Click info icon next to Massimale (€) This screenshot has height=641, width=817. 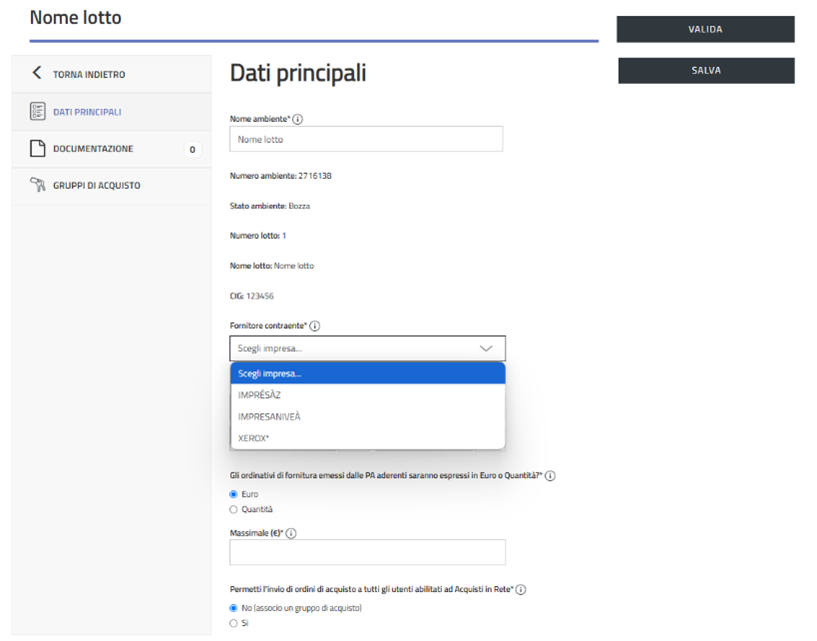point(291,533)
